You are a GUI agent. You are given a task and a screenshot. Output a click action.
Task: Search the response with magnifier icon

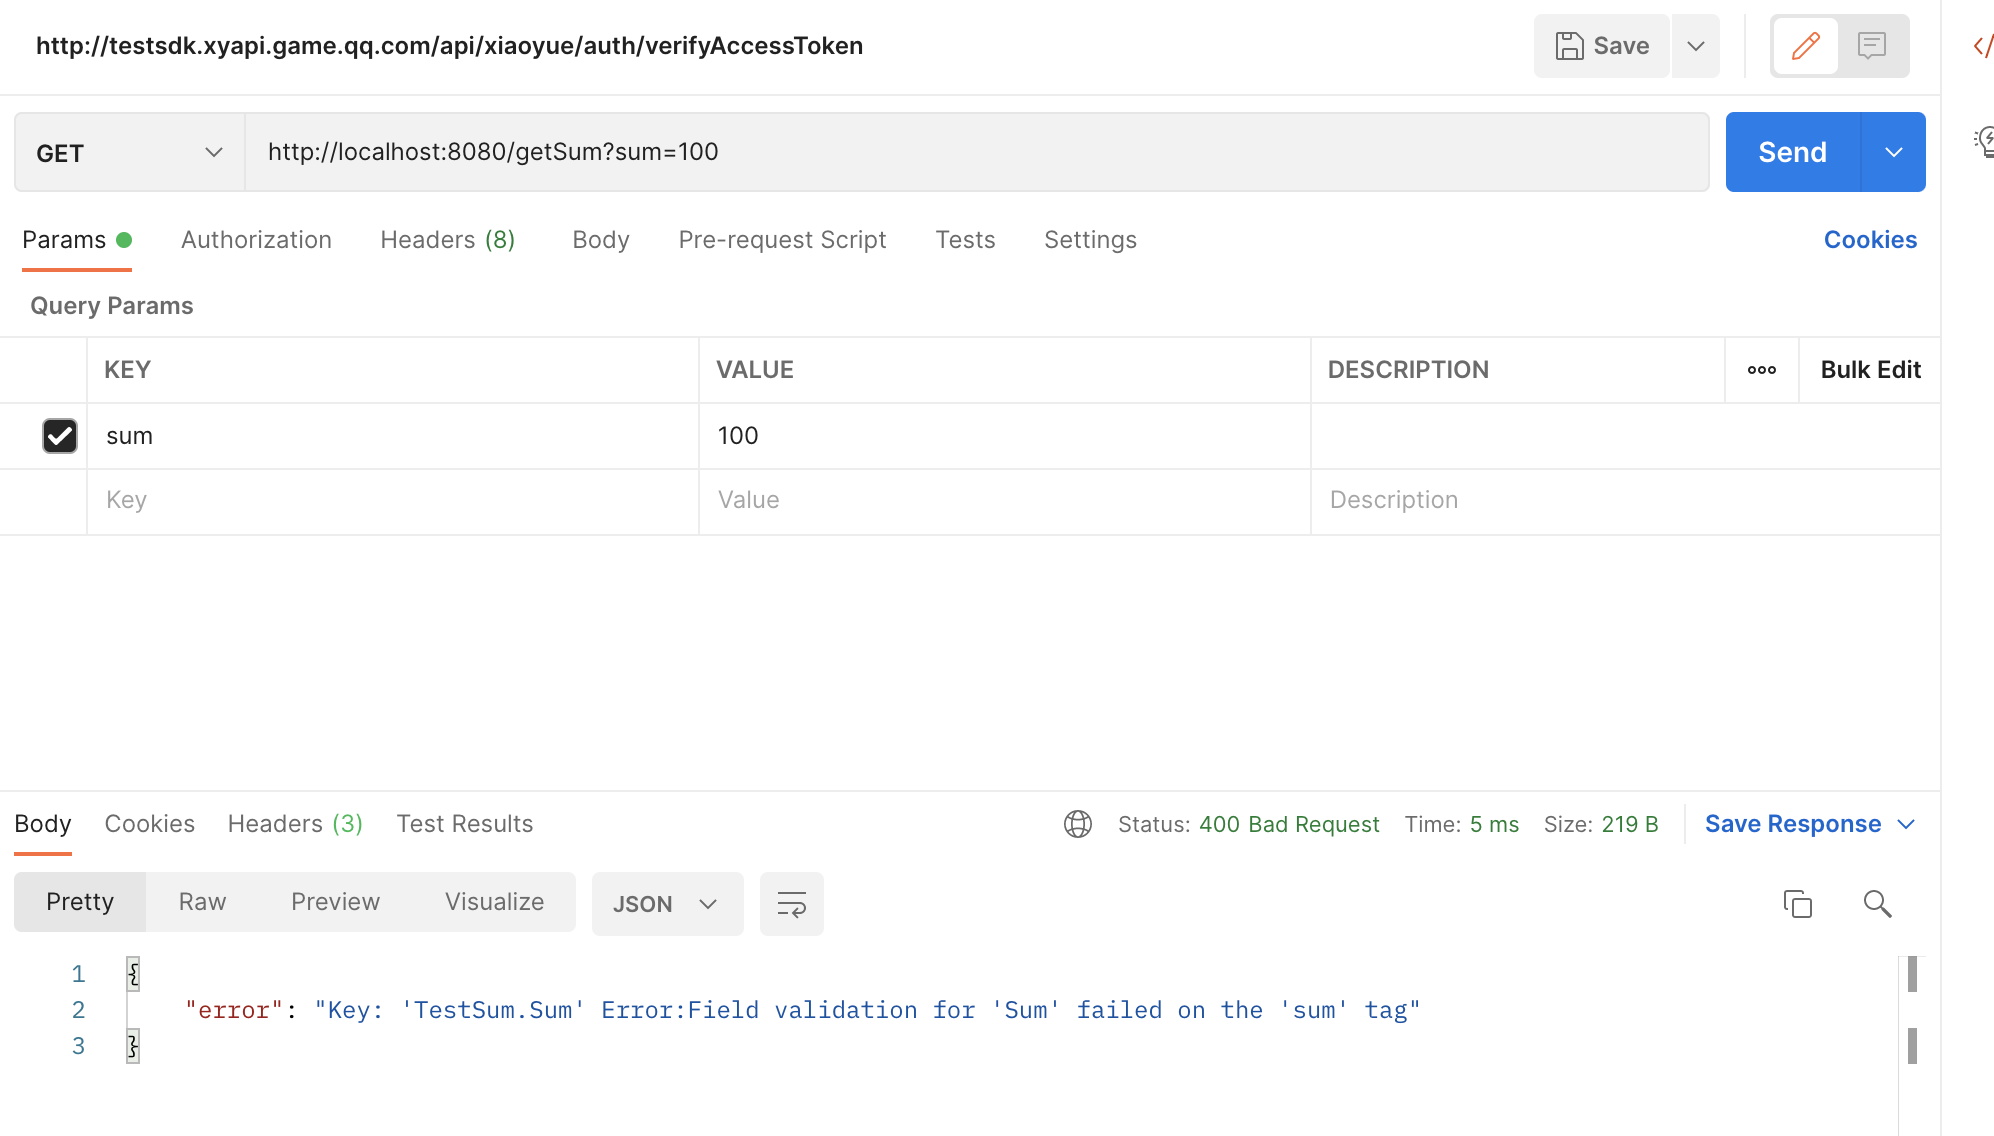pyautogui.click(x=1877, y=904)
